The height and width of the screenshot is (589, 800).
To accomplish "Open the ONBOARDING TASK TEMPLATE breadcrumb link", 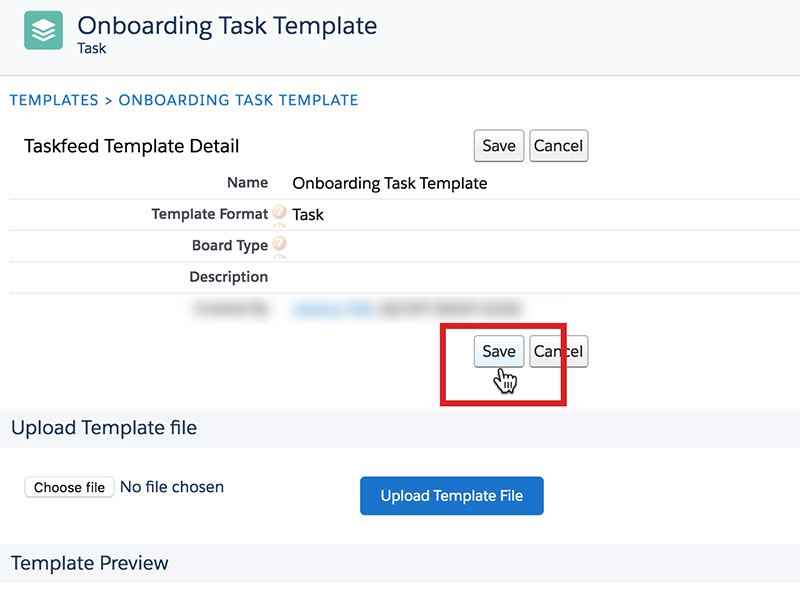I will (x=238, y=100).
